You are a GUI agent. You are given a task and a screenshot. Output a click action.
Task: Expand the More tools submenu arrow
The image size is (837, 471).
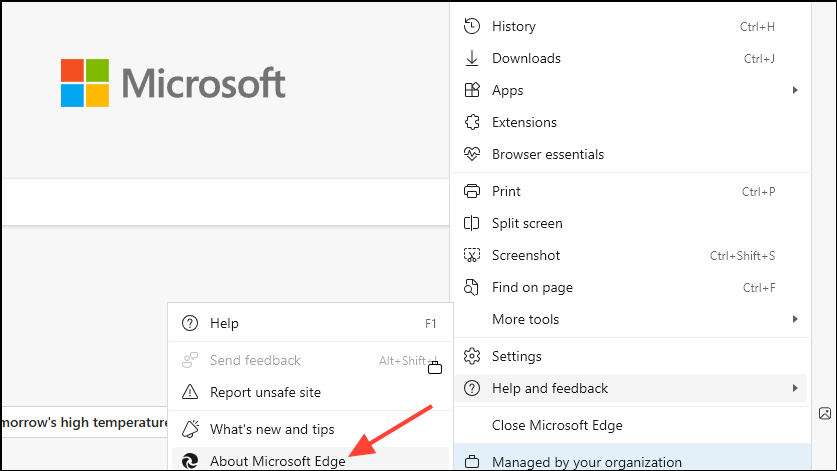(x=795, y=319)
